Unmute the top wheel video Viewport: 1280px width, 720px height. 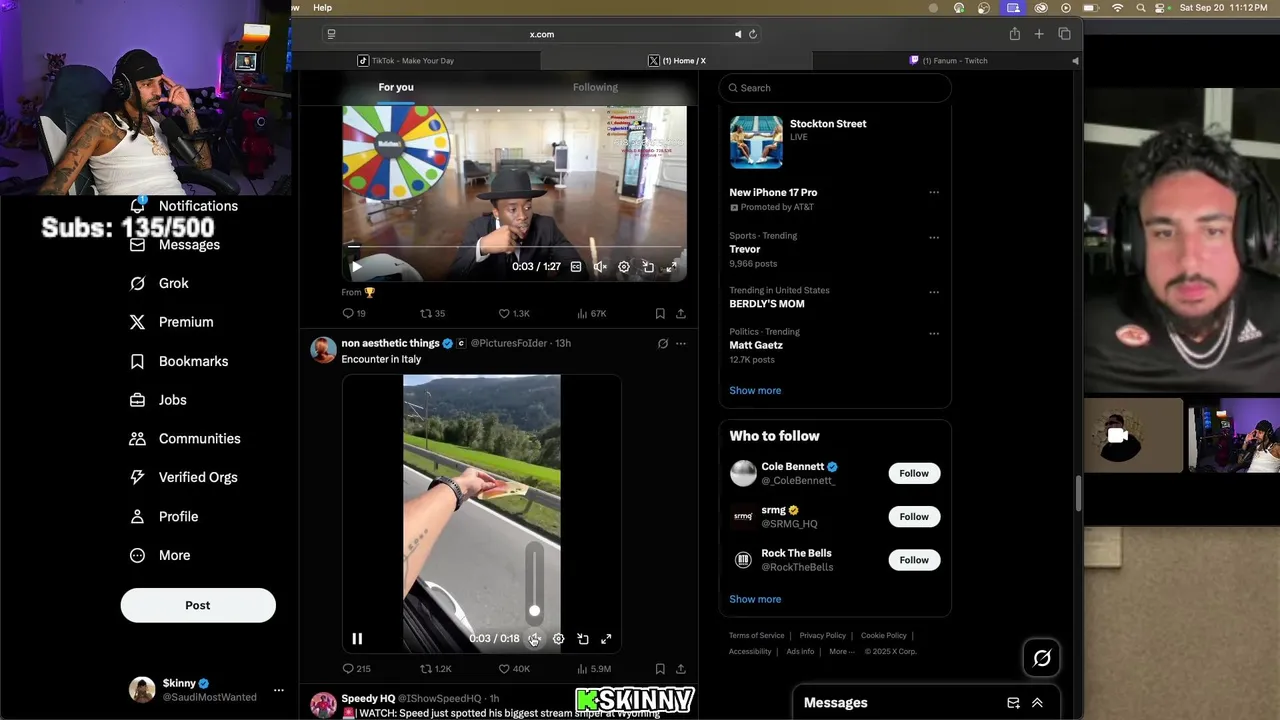tap(600, 267)
